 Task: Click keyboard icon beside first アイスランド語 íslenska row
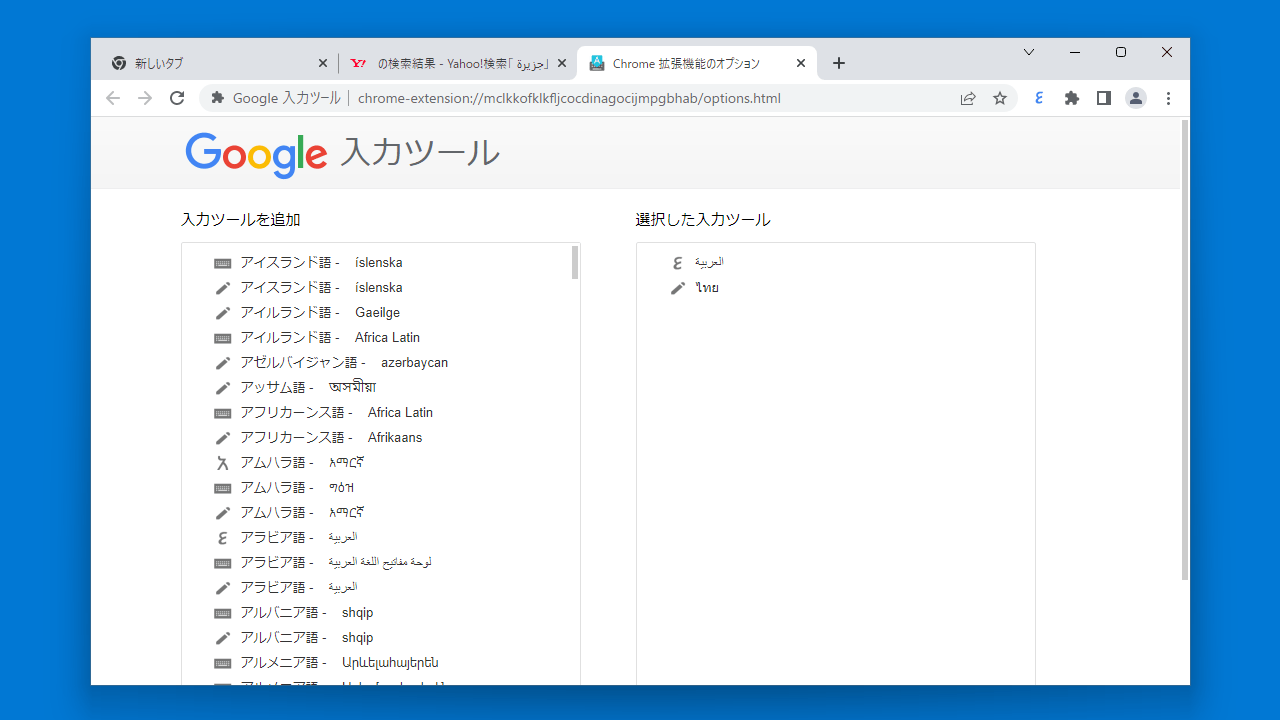(223, 263)
